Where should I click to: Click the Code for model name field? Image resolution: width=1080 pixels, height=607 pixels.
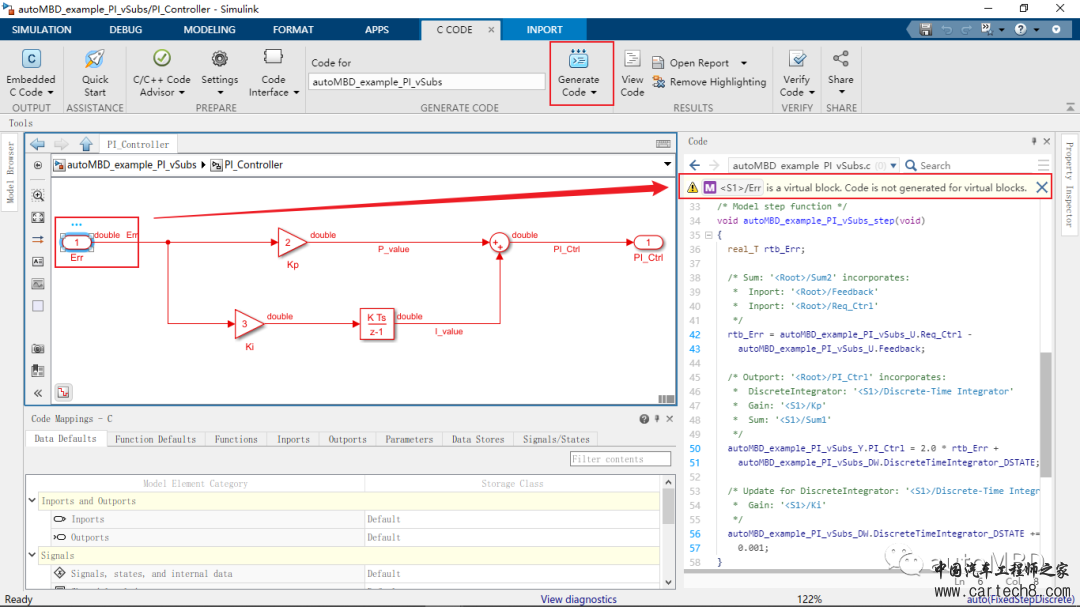coord(426,82)
